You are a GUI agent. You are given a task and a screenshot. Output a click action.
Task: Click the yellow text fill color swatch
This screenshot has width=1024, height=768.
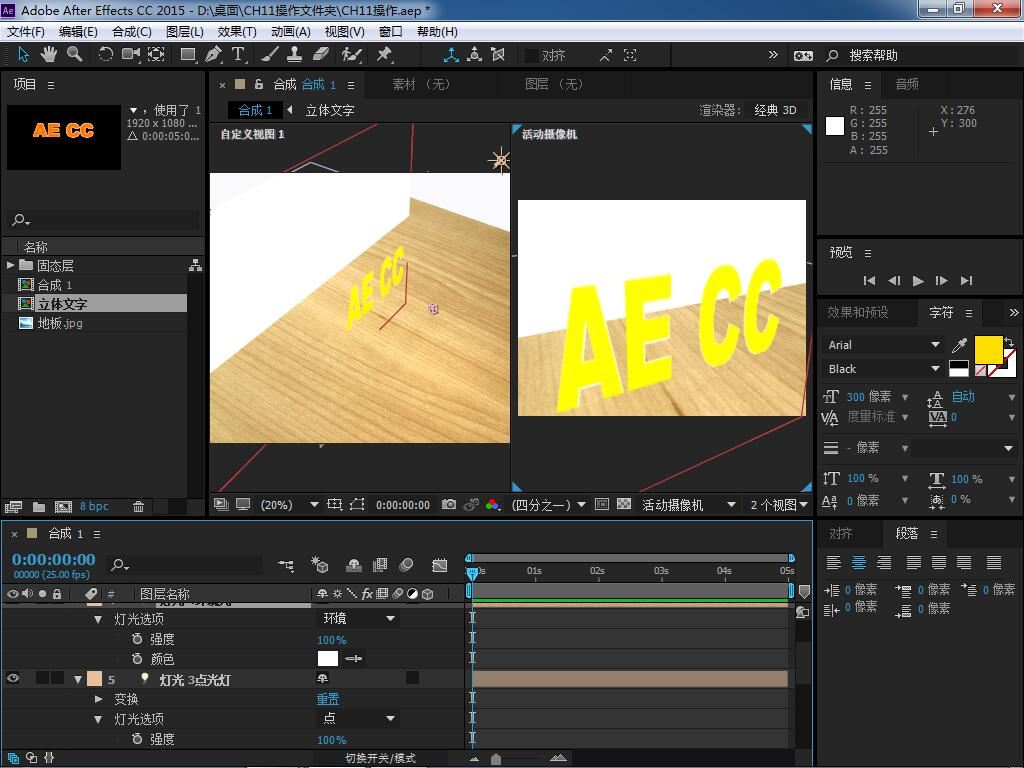coord(988,350)
